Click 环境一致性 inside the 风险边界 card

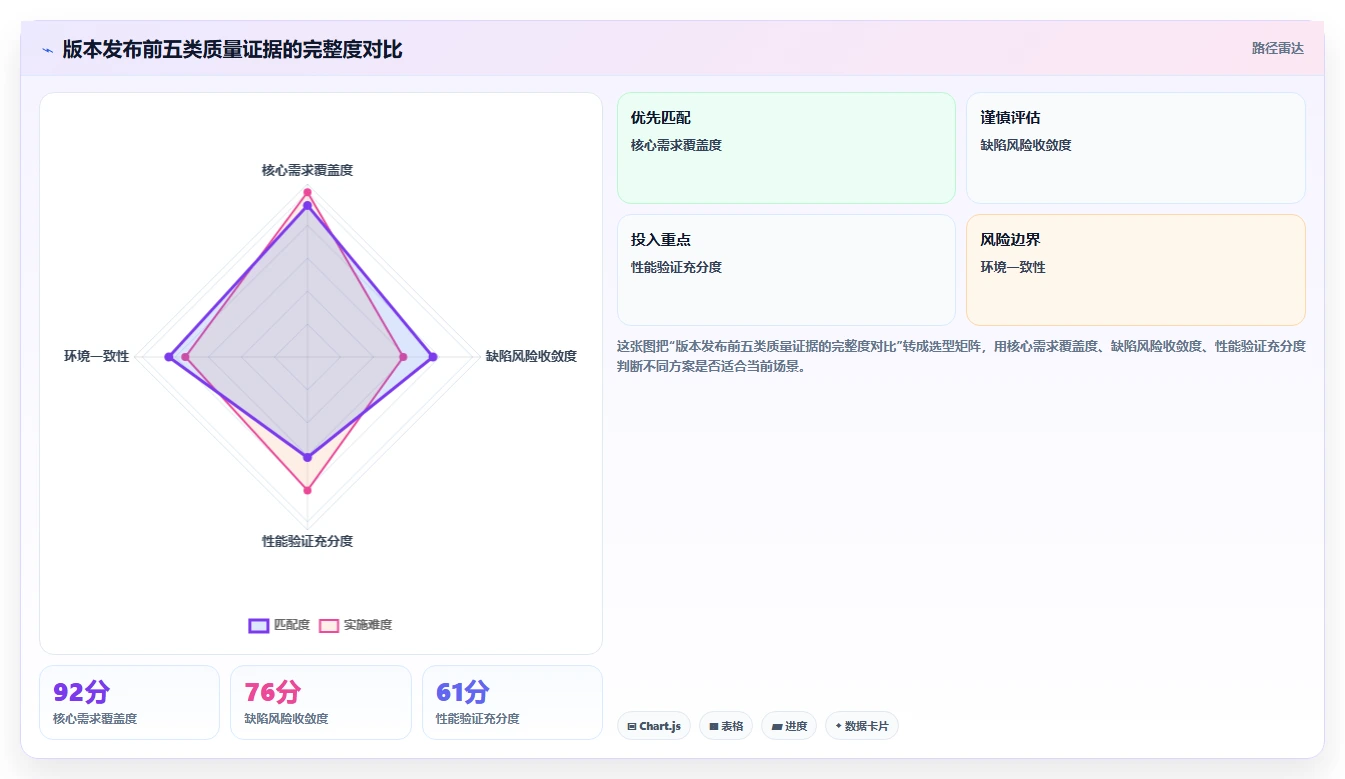[x=1013, y=268]
